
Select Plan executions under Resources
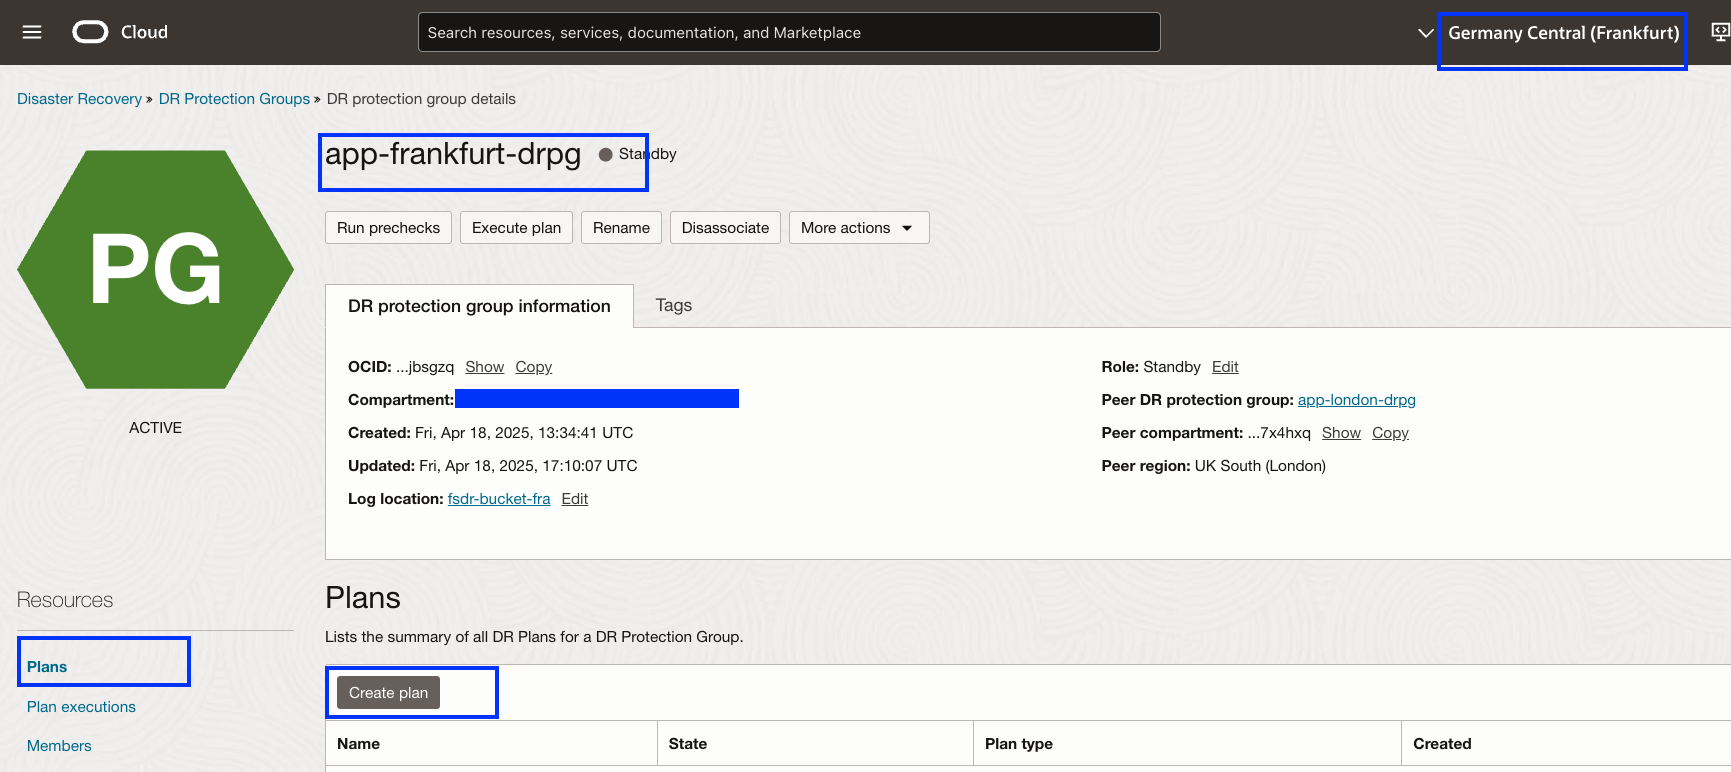pos(81,707)
